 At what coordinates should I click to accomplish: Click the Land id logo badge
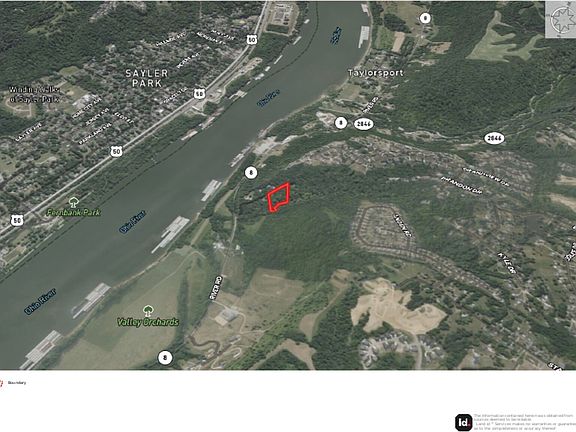463,422
